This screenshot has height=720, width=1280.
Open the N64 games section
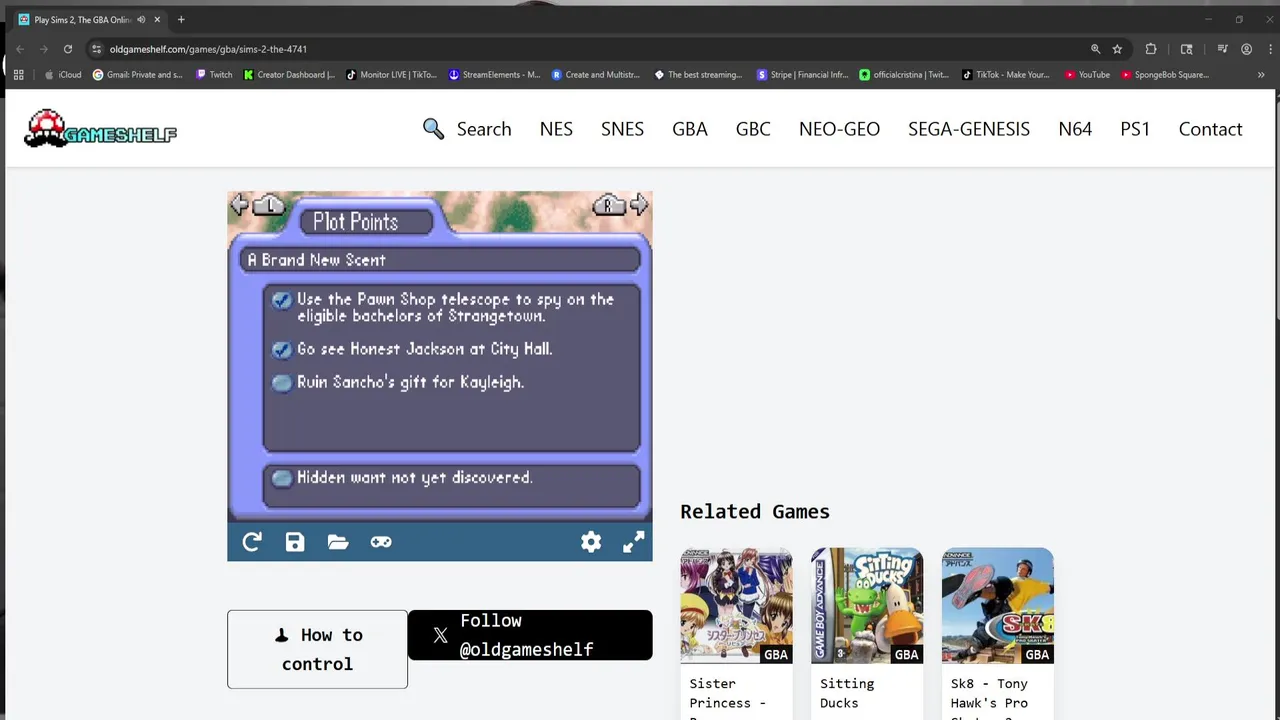1075,129
